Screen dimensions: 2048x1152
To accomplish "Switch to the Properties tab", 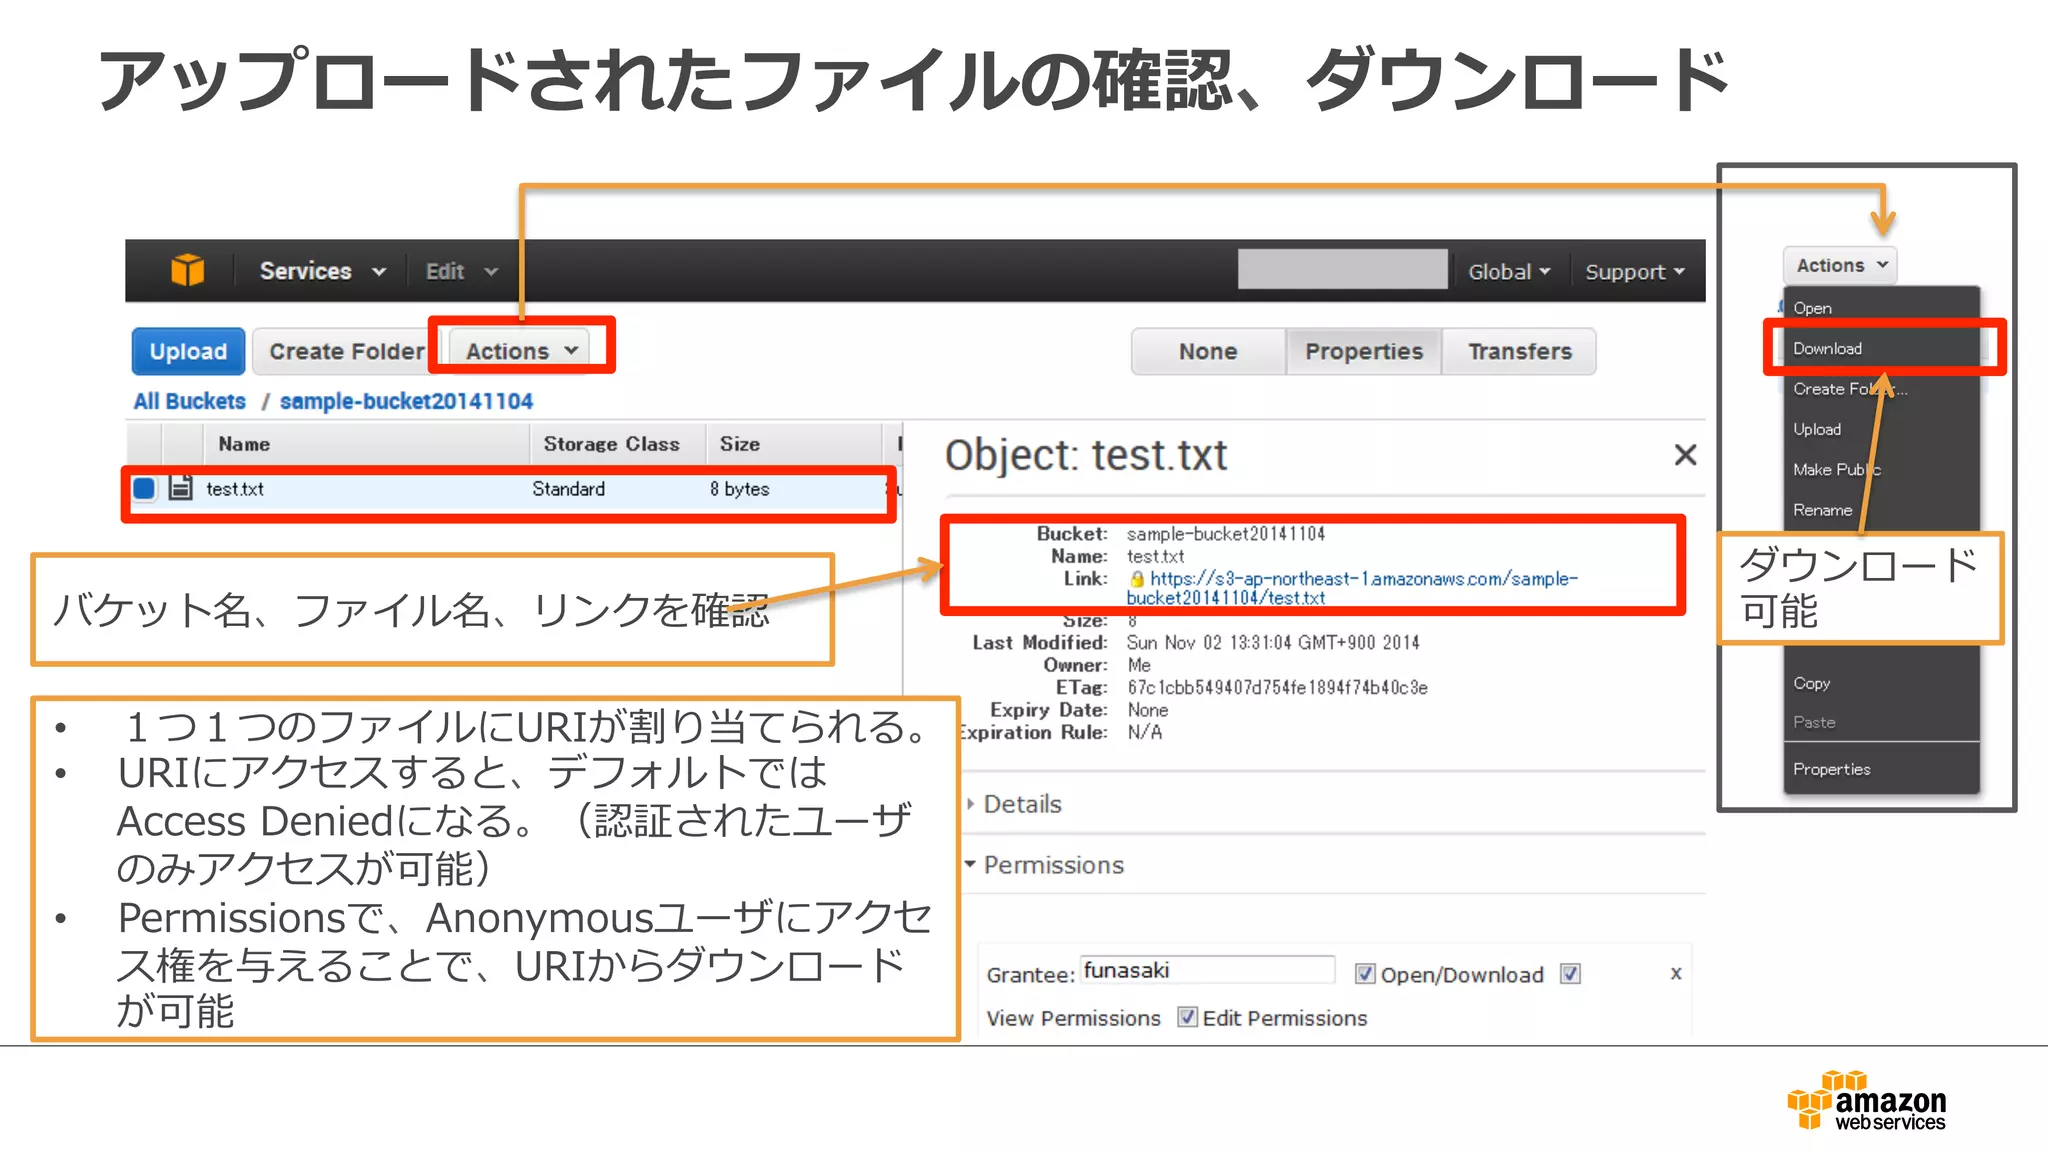I will click(1364, 351).
